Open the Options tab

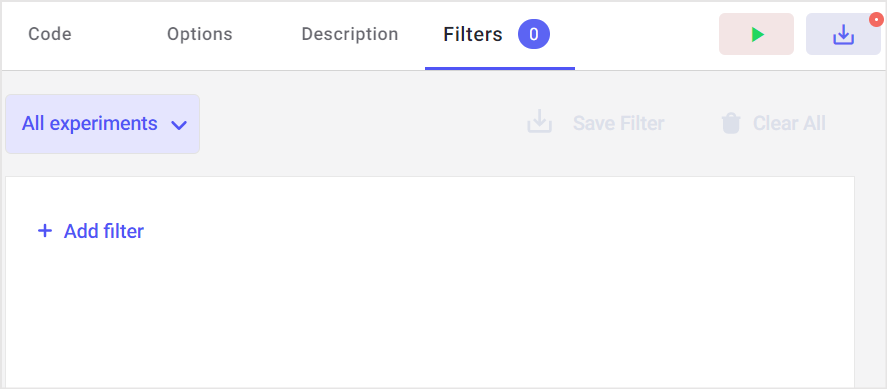click(200, 34)
